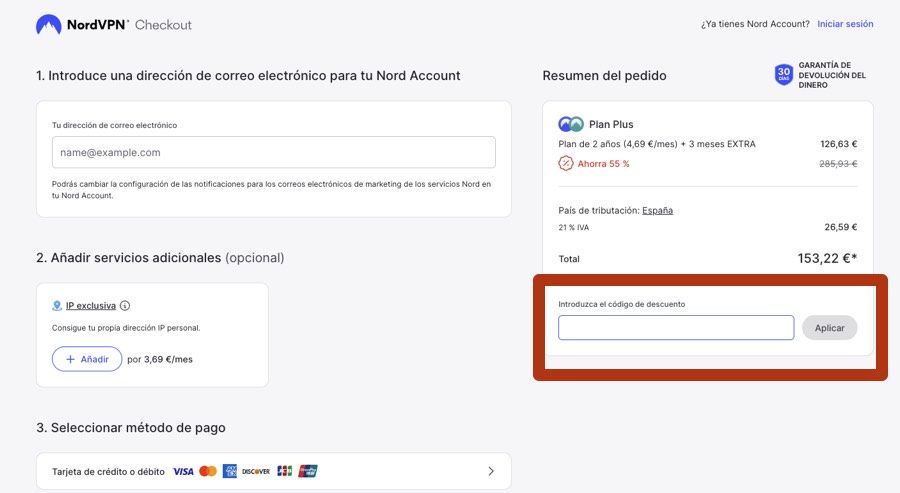
Task: Click the NordVPN mountain logo
Action: [x=48, y=25]
